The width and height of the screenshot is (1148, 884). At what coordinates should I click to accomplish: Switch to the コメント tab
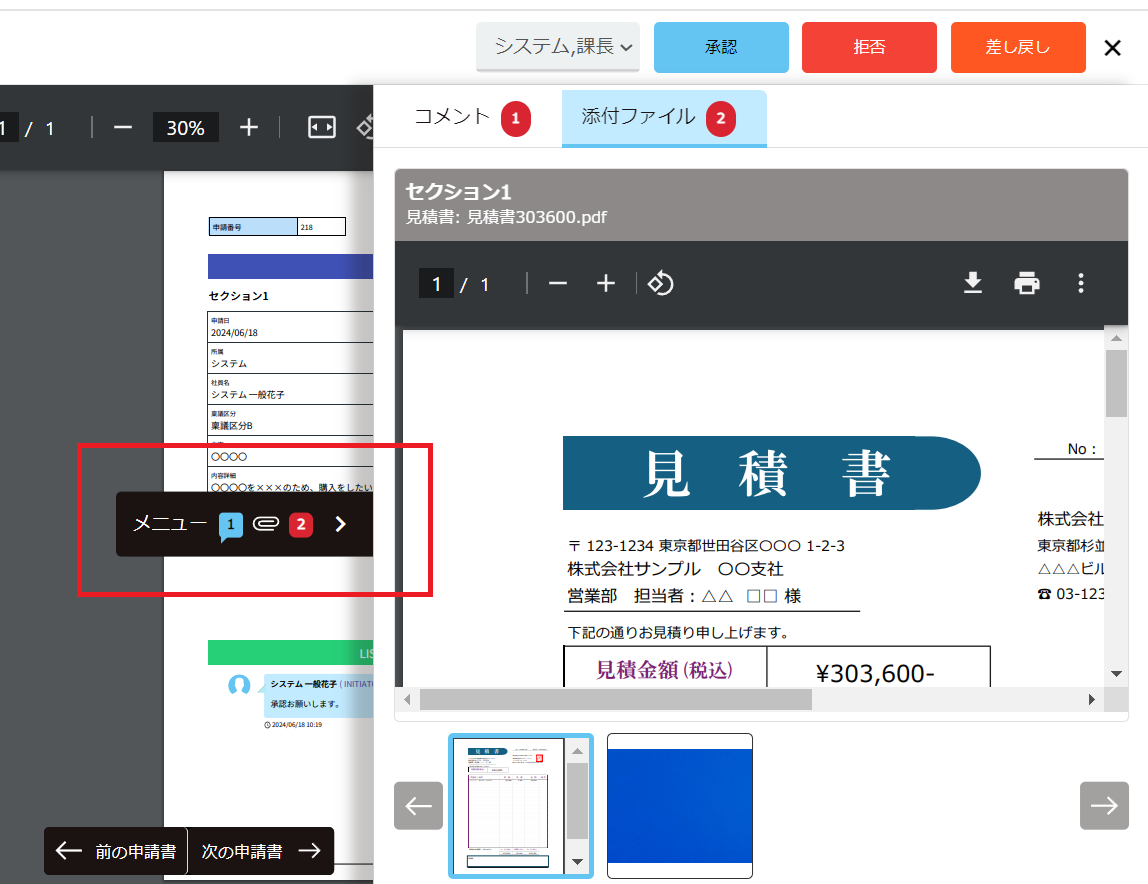[472, 118]
